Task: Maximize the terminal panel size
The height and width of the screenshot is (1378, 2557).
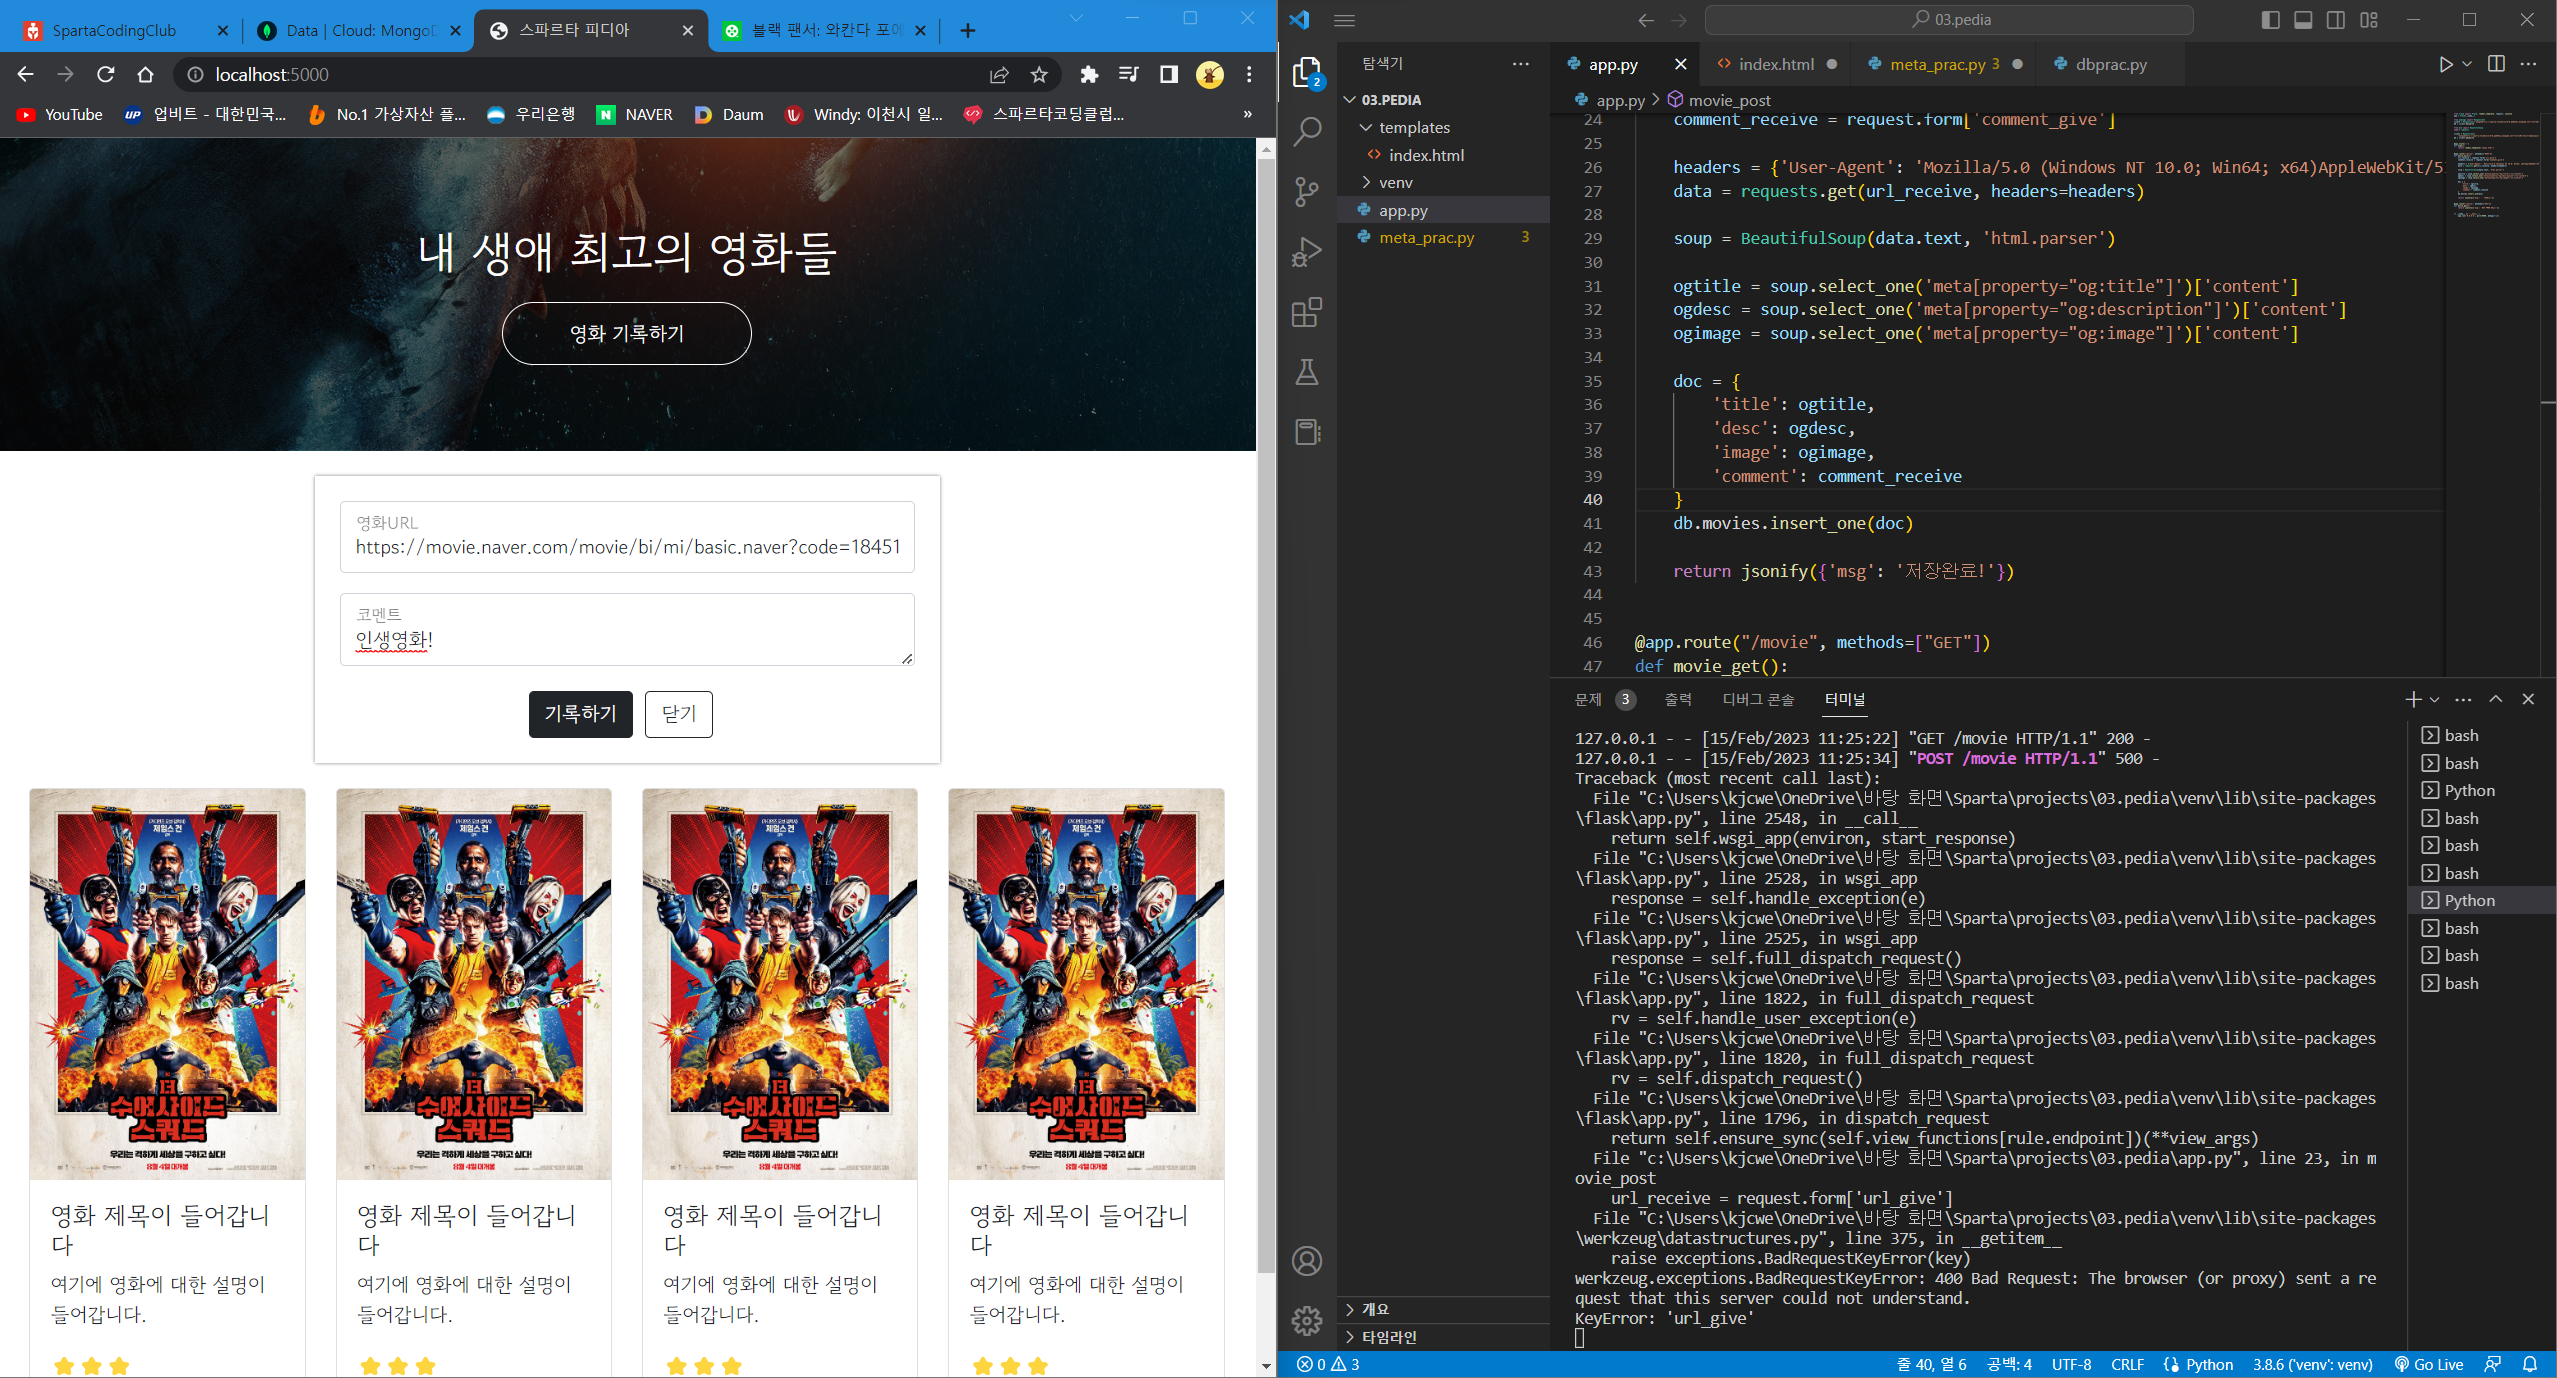Action: click(x=2496, y=699)
